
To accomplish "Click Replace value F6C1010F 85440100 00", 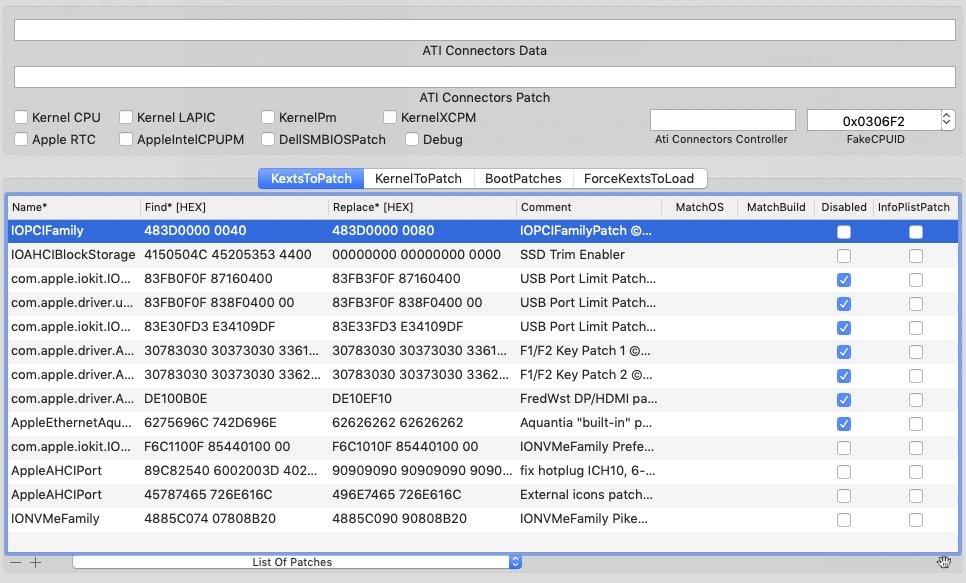I will [x=405, y=447].
